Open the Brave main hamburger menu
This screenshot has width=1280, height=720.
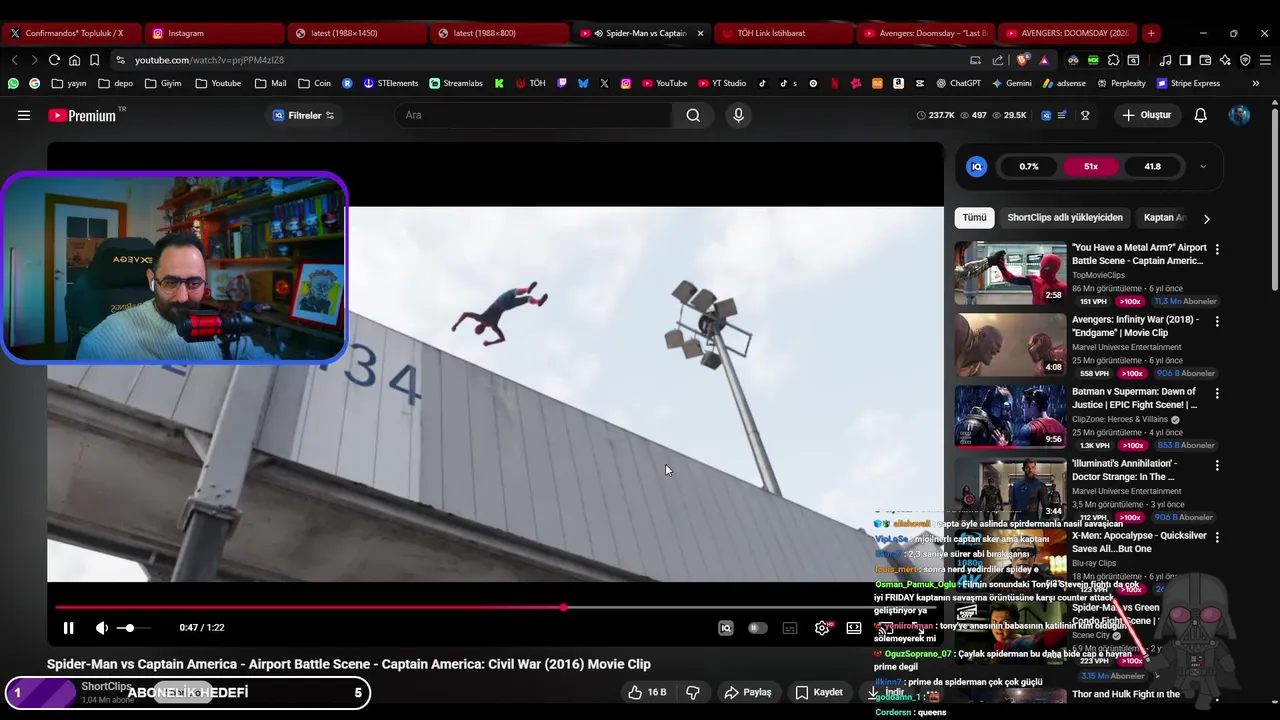pos(1265,60)
